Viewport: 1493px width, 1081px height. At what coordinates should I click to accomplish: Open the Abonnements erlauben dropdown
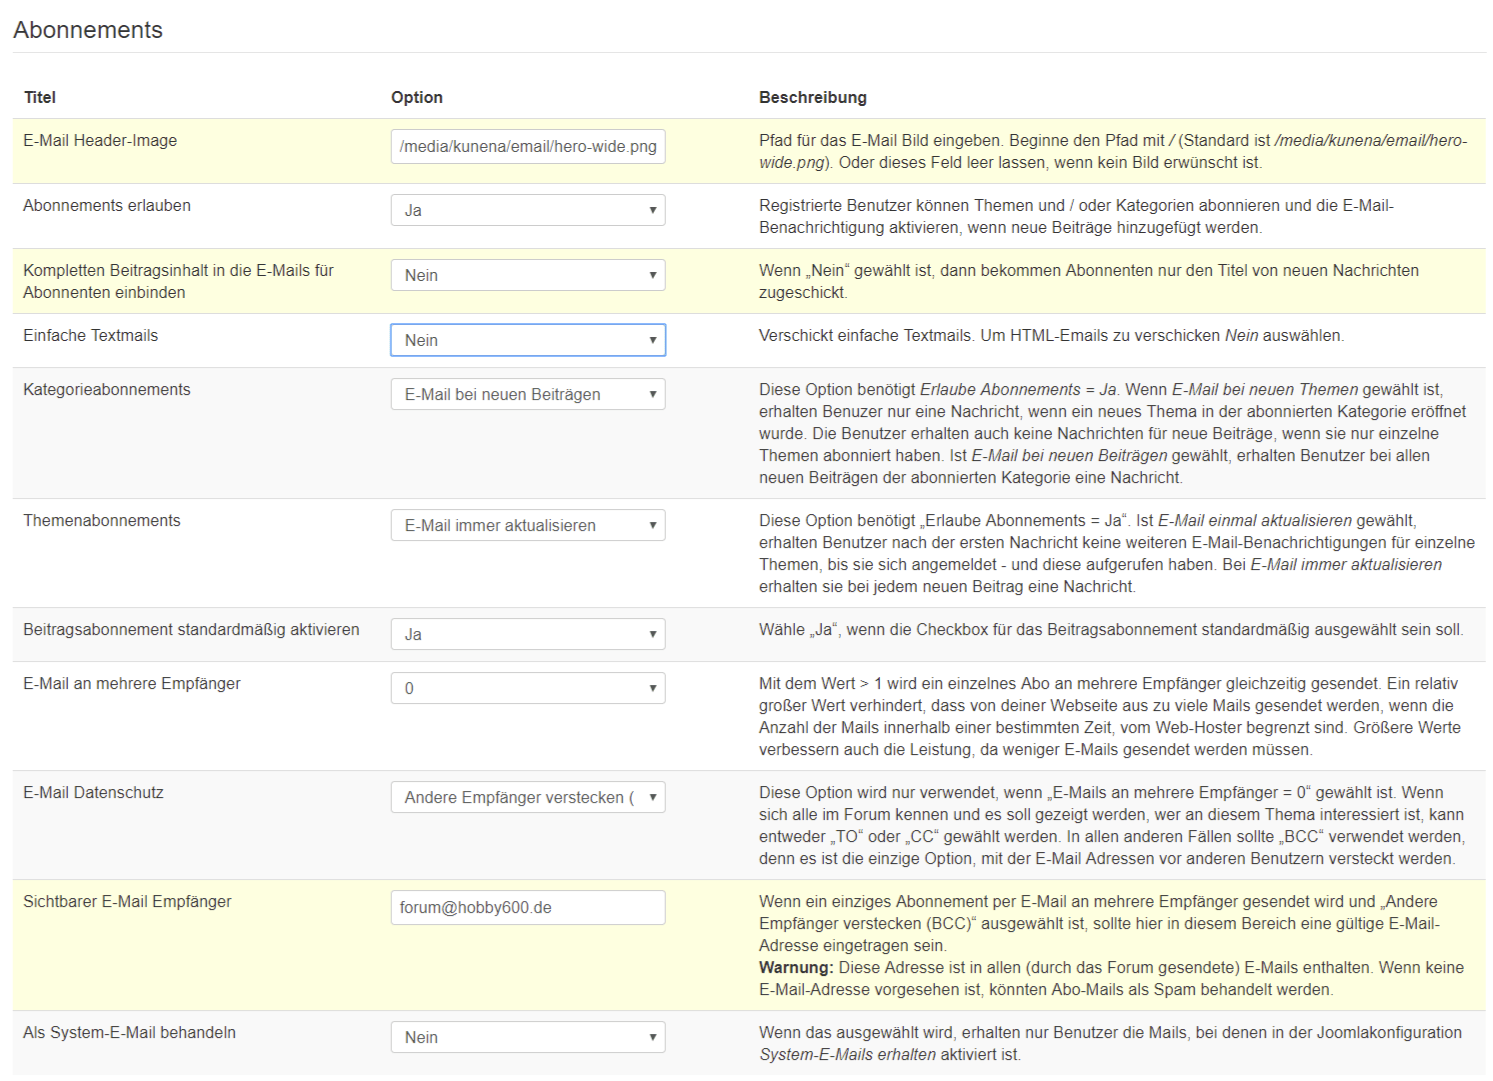coord(527,210)
